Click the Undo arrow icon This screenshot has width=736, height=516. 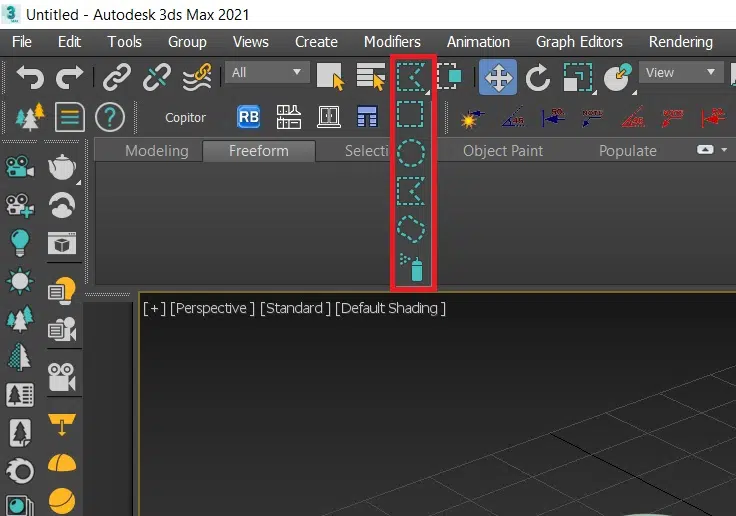[x=31, y=74]
